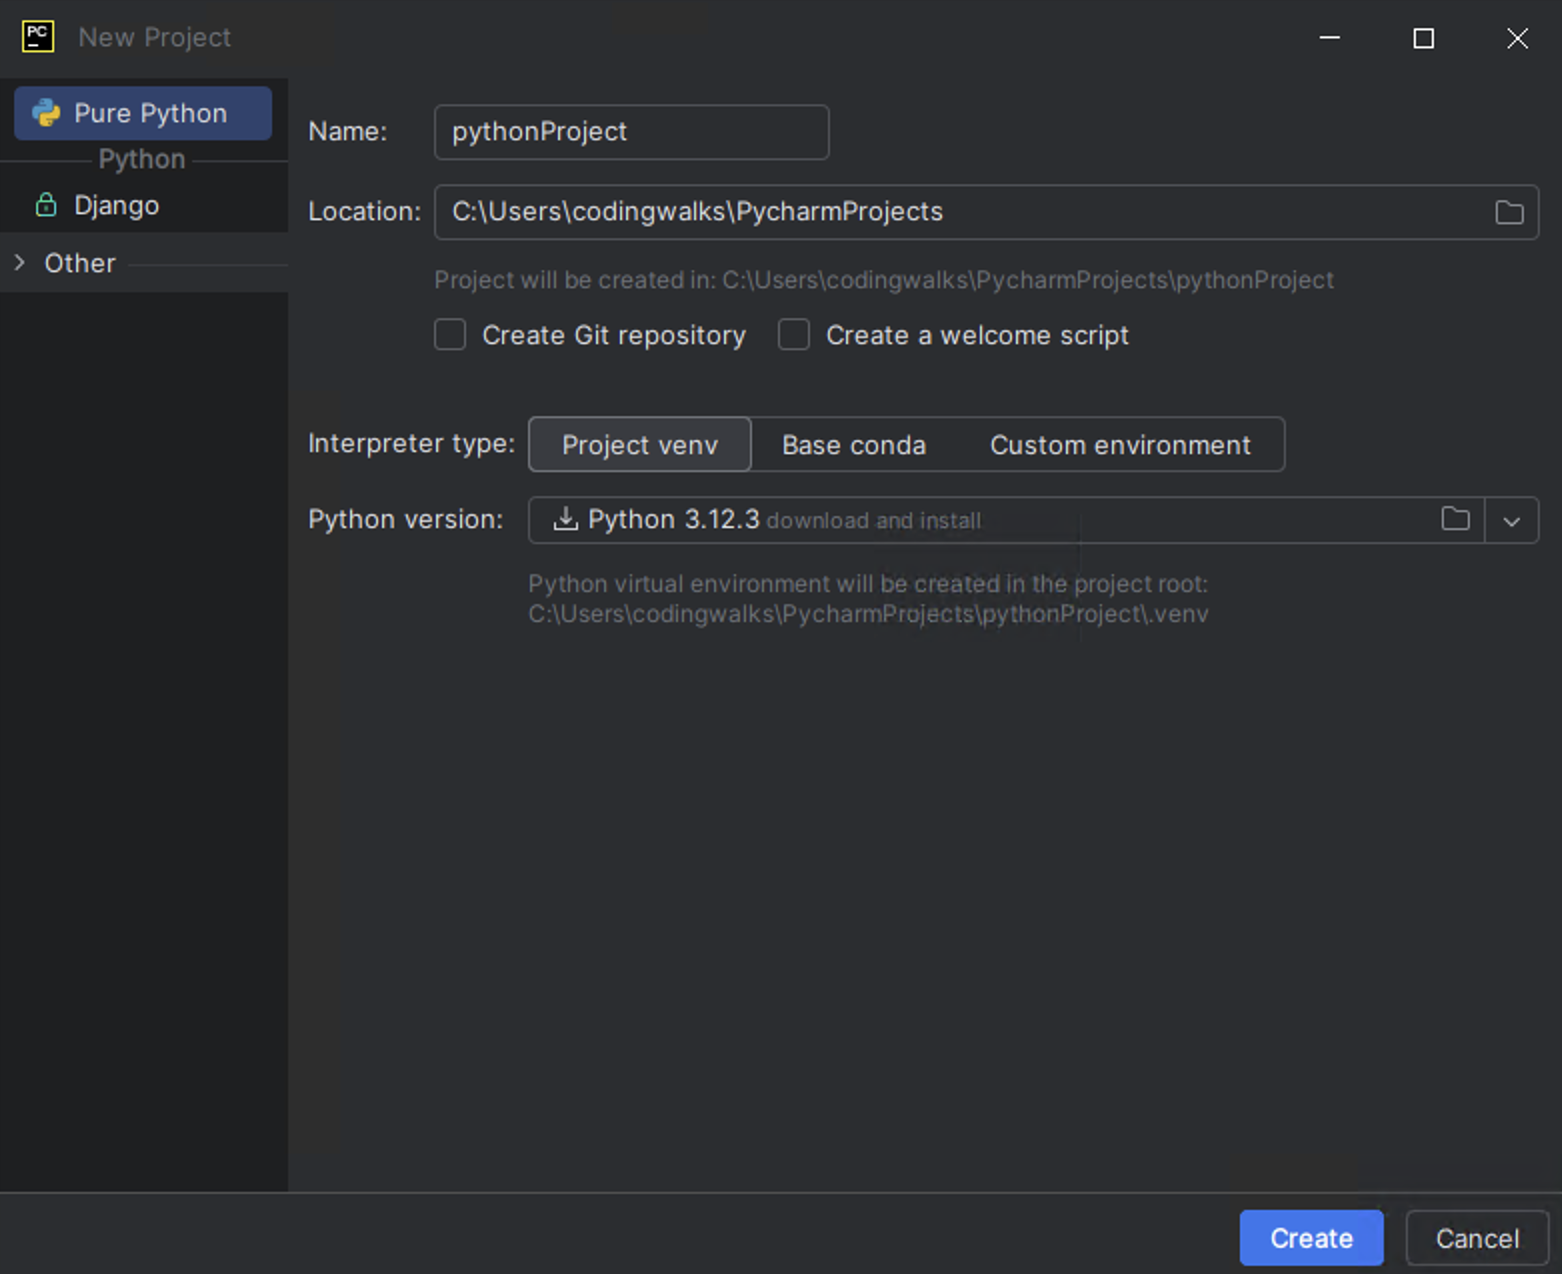Select the Django project type
This screenshot has width=1562, height=1274.
[116, 205]
